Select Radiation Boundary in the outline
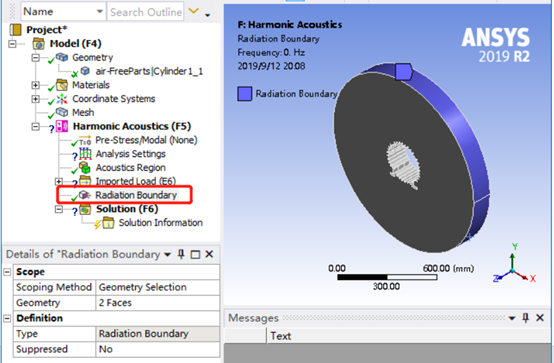This screenshot has width=554, height=363. [x=136, y=195]
